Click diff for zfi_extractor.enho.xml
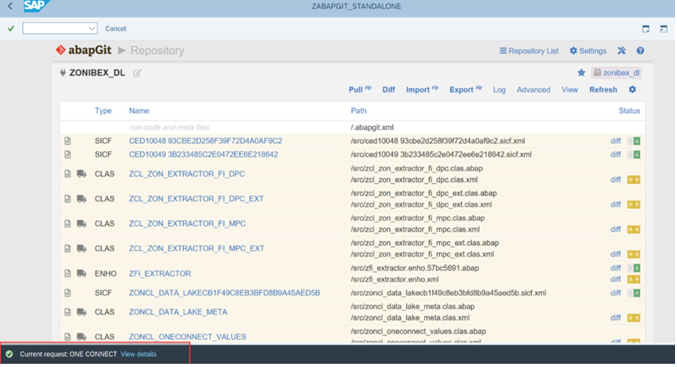 [615, 280]
